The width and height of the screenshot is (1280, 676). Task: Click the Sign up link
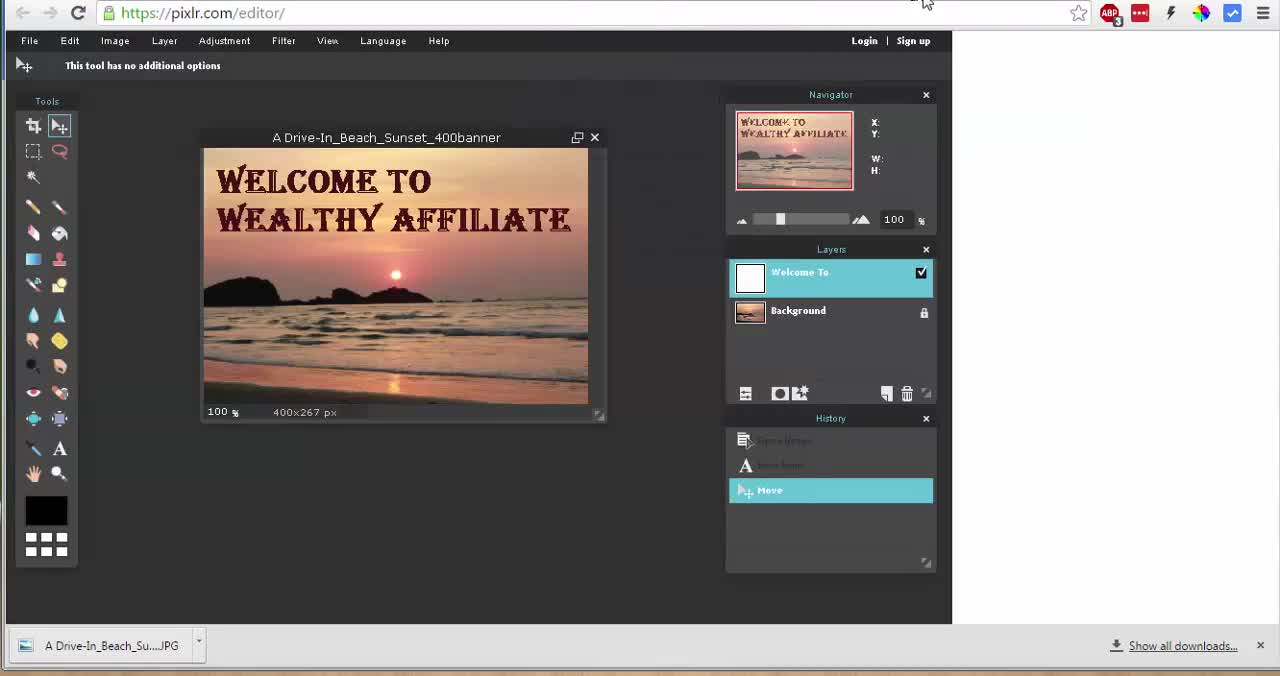click(914, 41)
